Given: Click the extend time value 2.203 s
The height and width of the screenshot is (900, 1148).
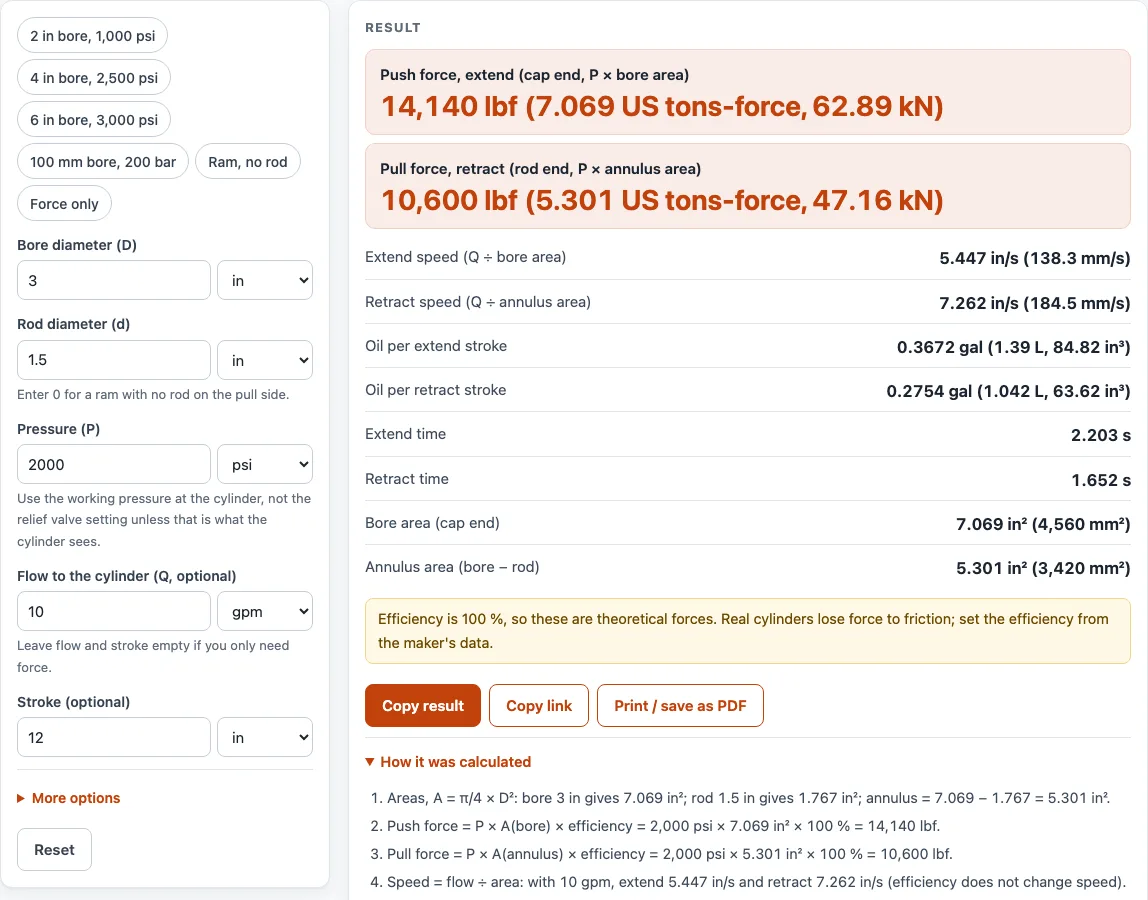Looking at the screenshot, I should click(x=1100, y=435).
